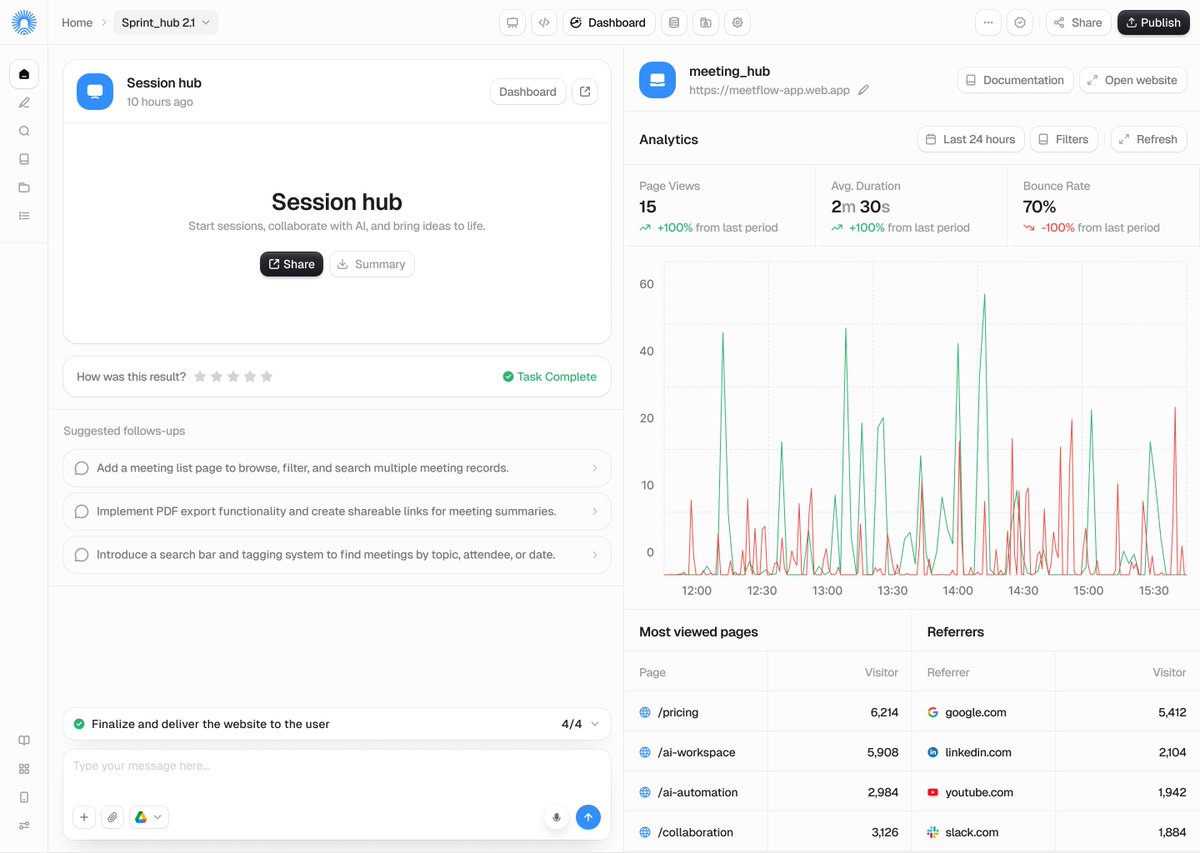Rate the result with the fifth star
This screenshot has width=1200, height=853.
pyautogui.click(x=266, y=377)
